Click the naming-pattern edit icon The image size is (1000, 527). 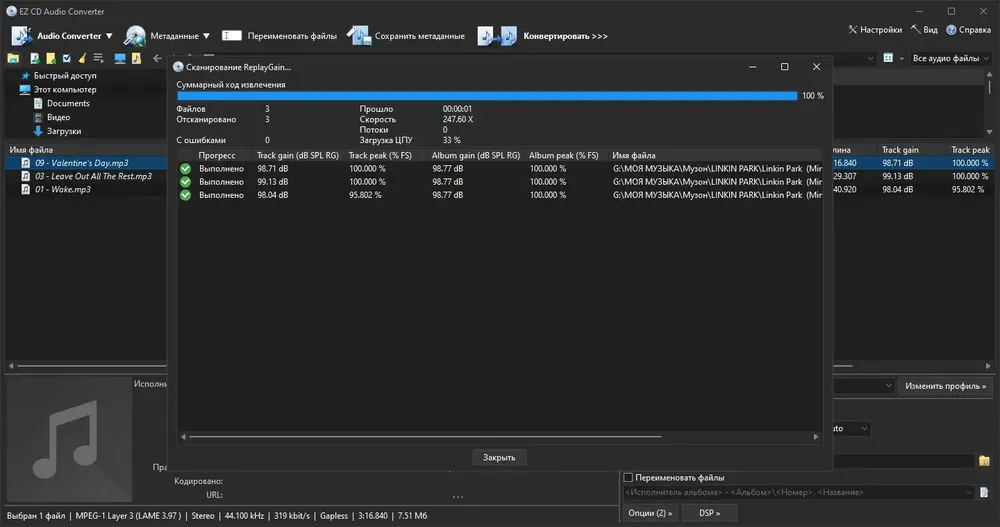tap(984, 492)
